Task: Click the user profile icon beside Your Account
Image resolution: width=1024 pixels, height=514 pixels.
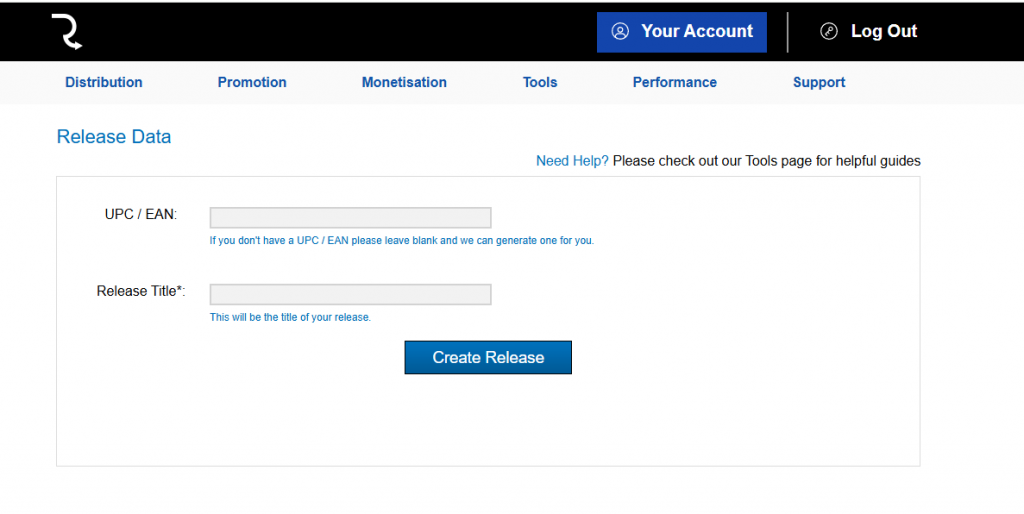Action: tap(620, 32)
